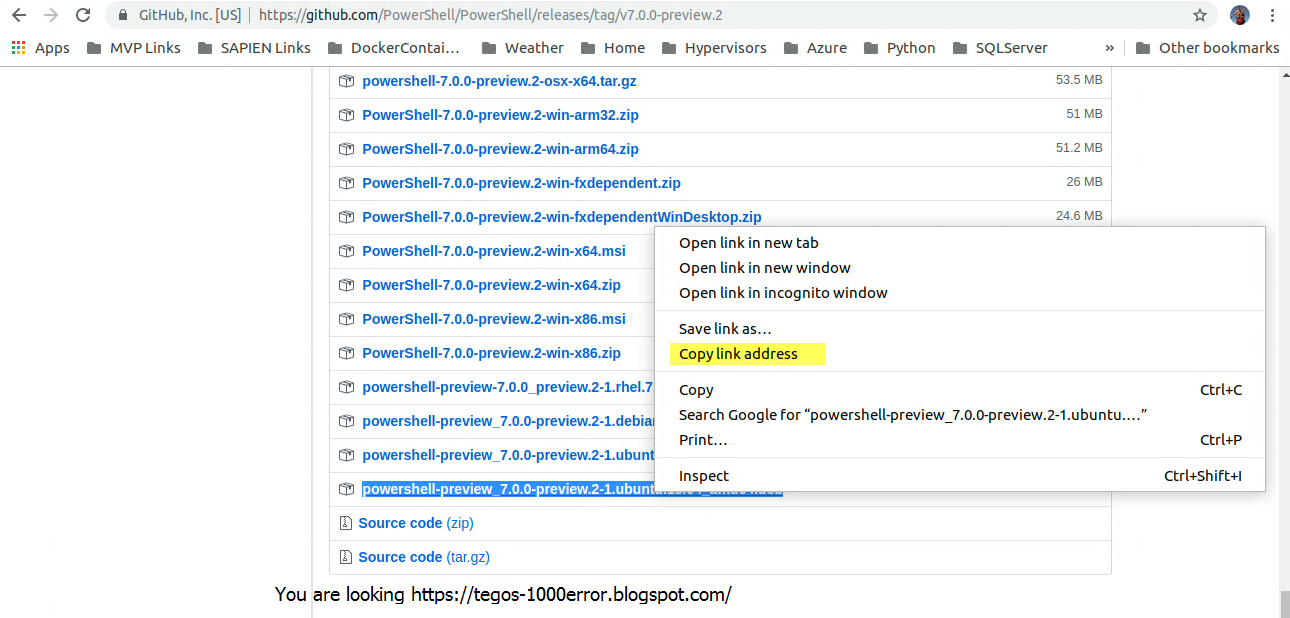Screen dimensions: 1290x618
Task: Download PowerShell-7.0.0-preview.2-win-x86.msi
Action: coord(494,319)
